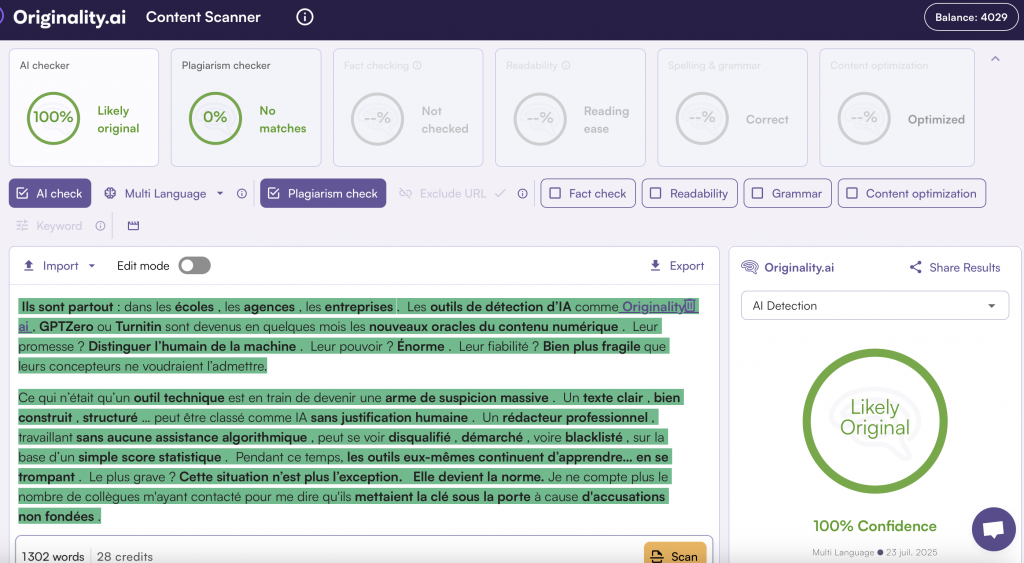Show info about Multi Language model
This screenshot has width=1024, height=563.
[x=242, y=193]
